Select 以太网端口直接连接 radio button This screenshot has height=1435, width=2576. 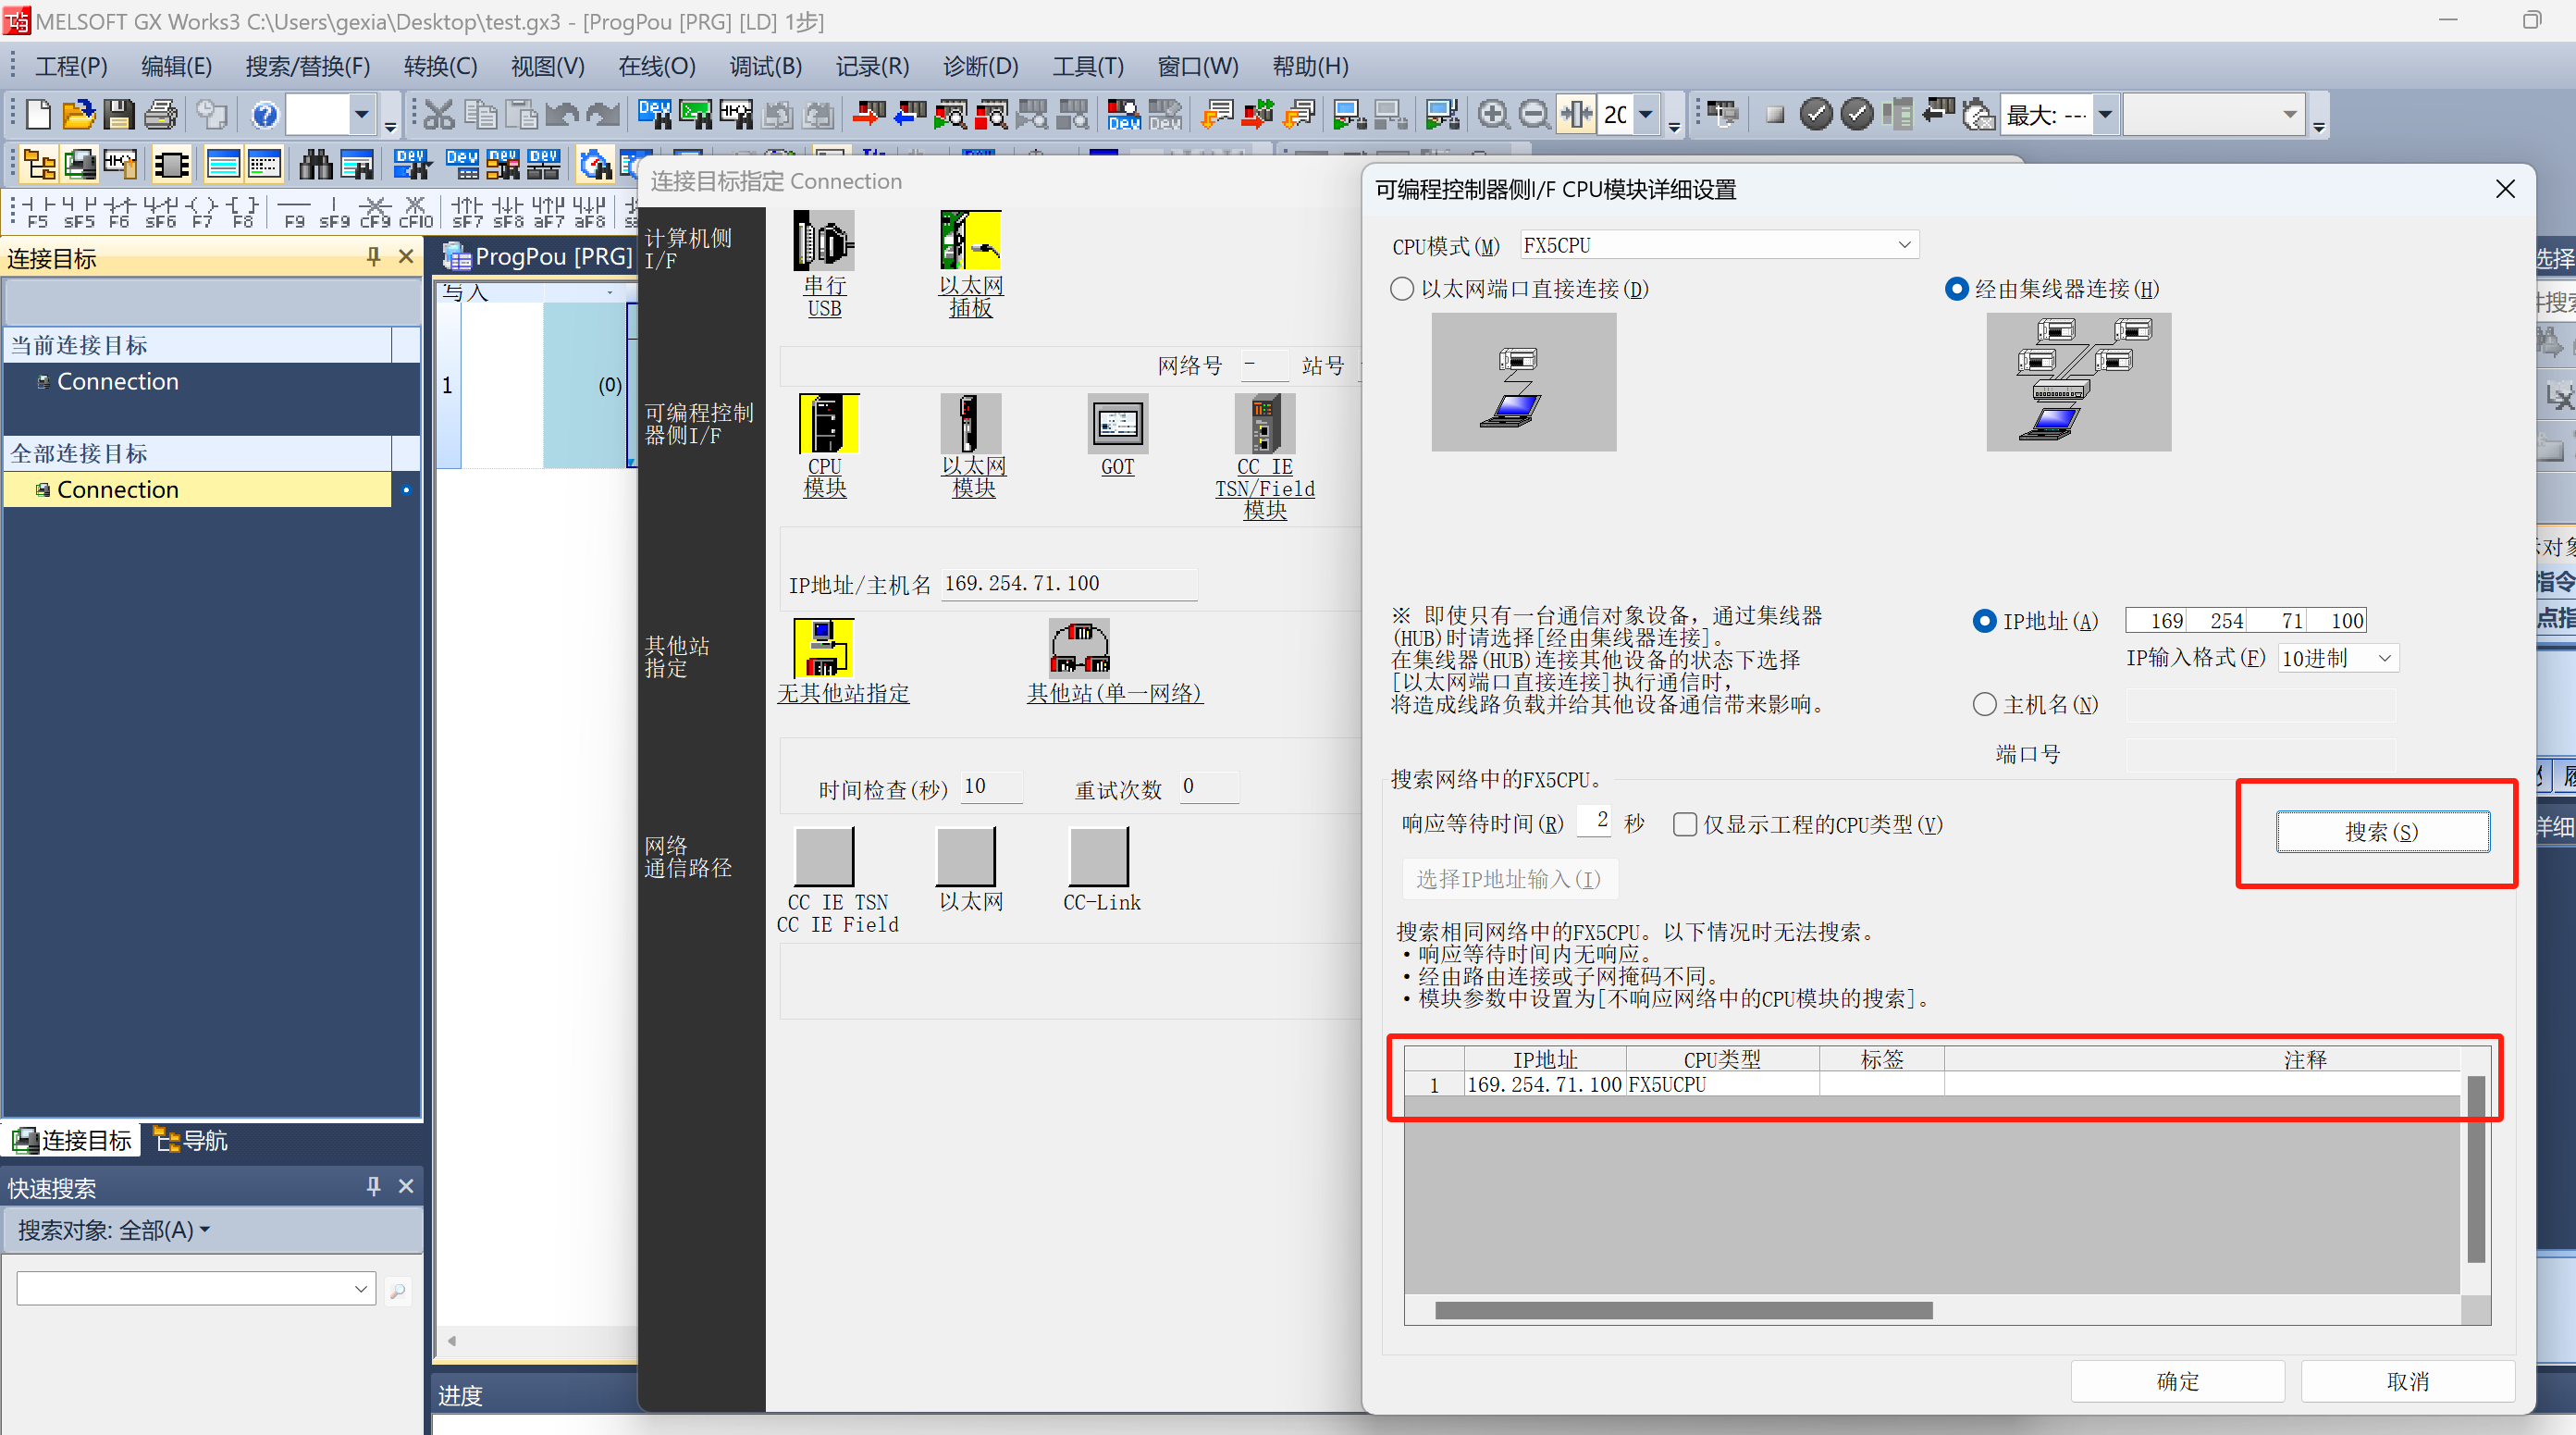click(x=1401, y=289)
